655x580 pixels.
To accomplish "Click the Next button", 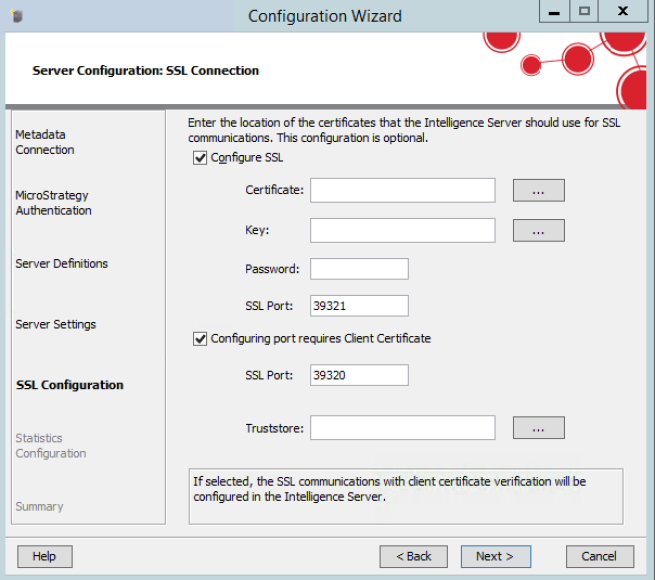I will [495, 556].
